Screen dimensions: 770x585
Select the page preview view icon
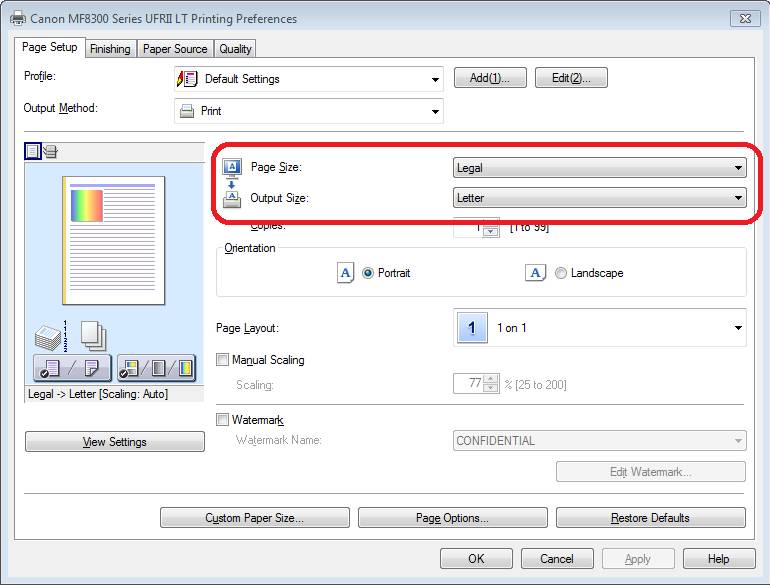32,151
